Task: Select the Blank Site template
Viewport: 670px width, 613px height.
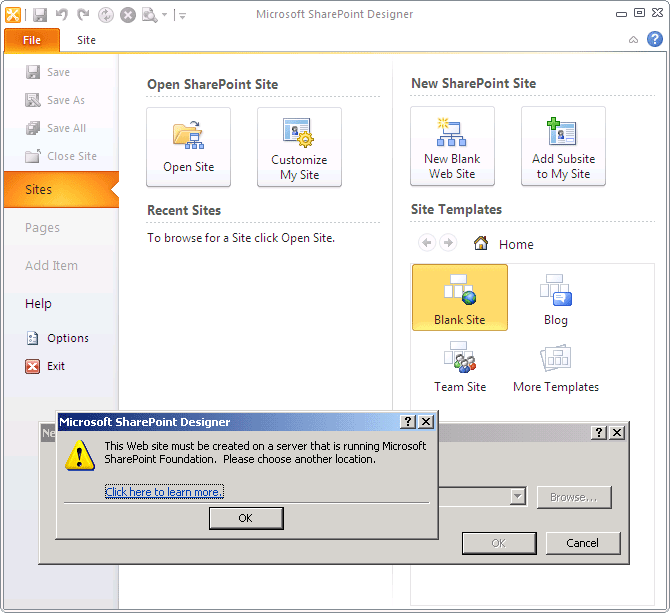Action: click(460, 297)
